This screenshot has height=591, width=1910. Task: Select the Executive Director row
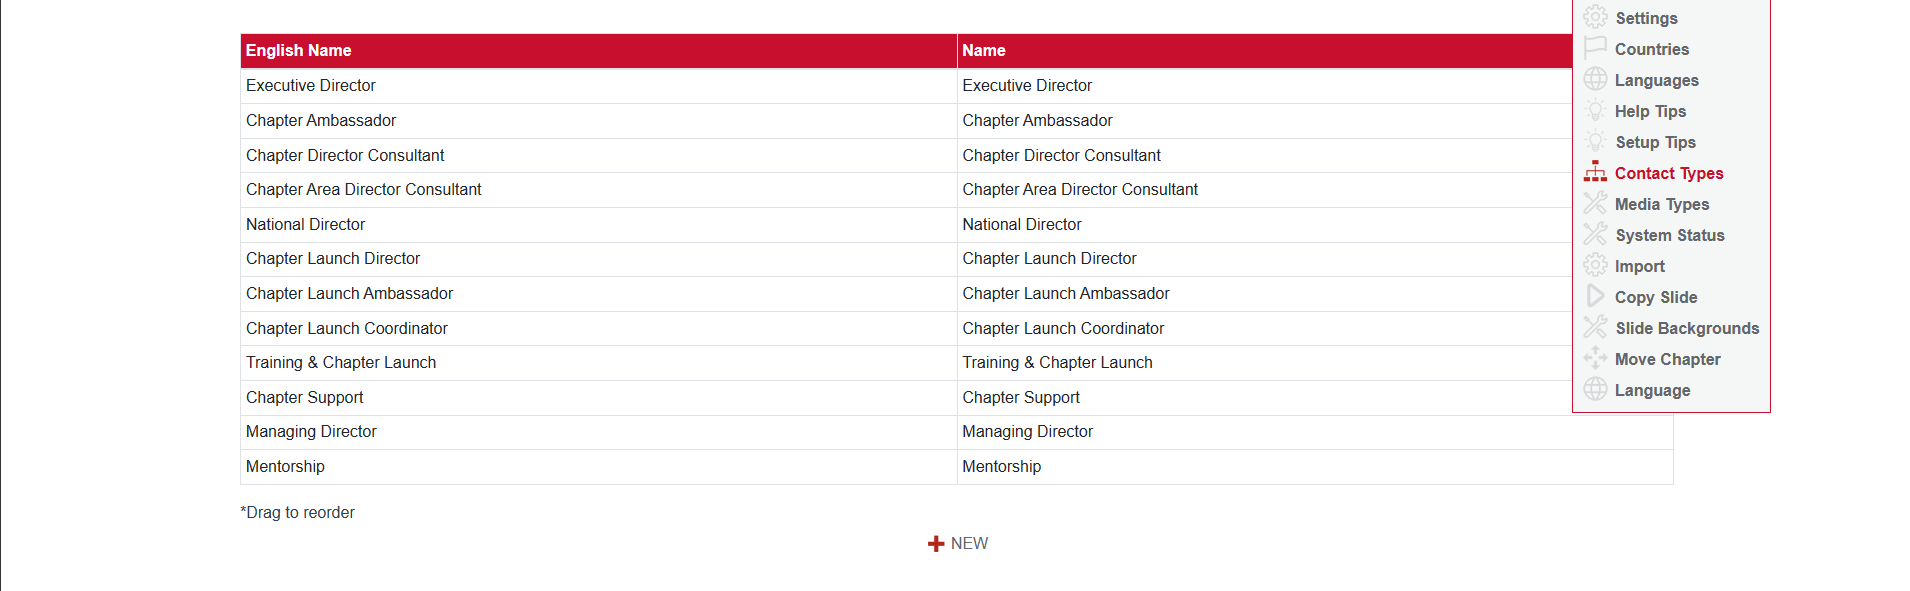pyautogui.click(x=311, y=86)
